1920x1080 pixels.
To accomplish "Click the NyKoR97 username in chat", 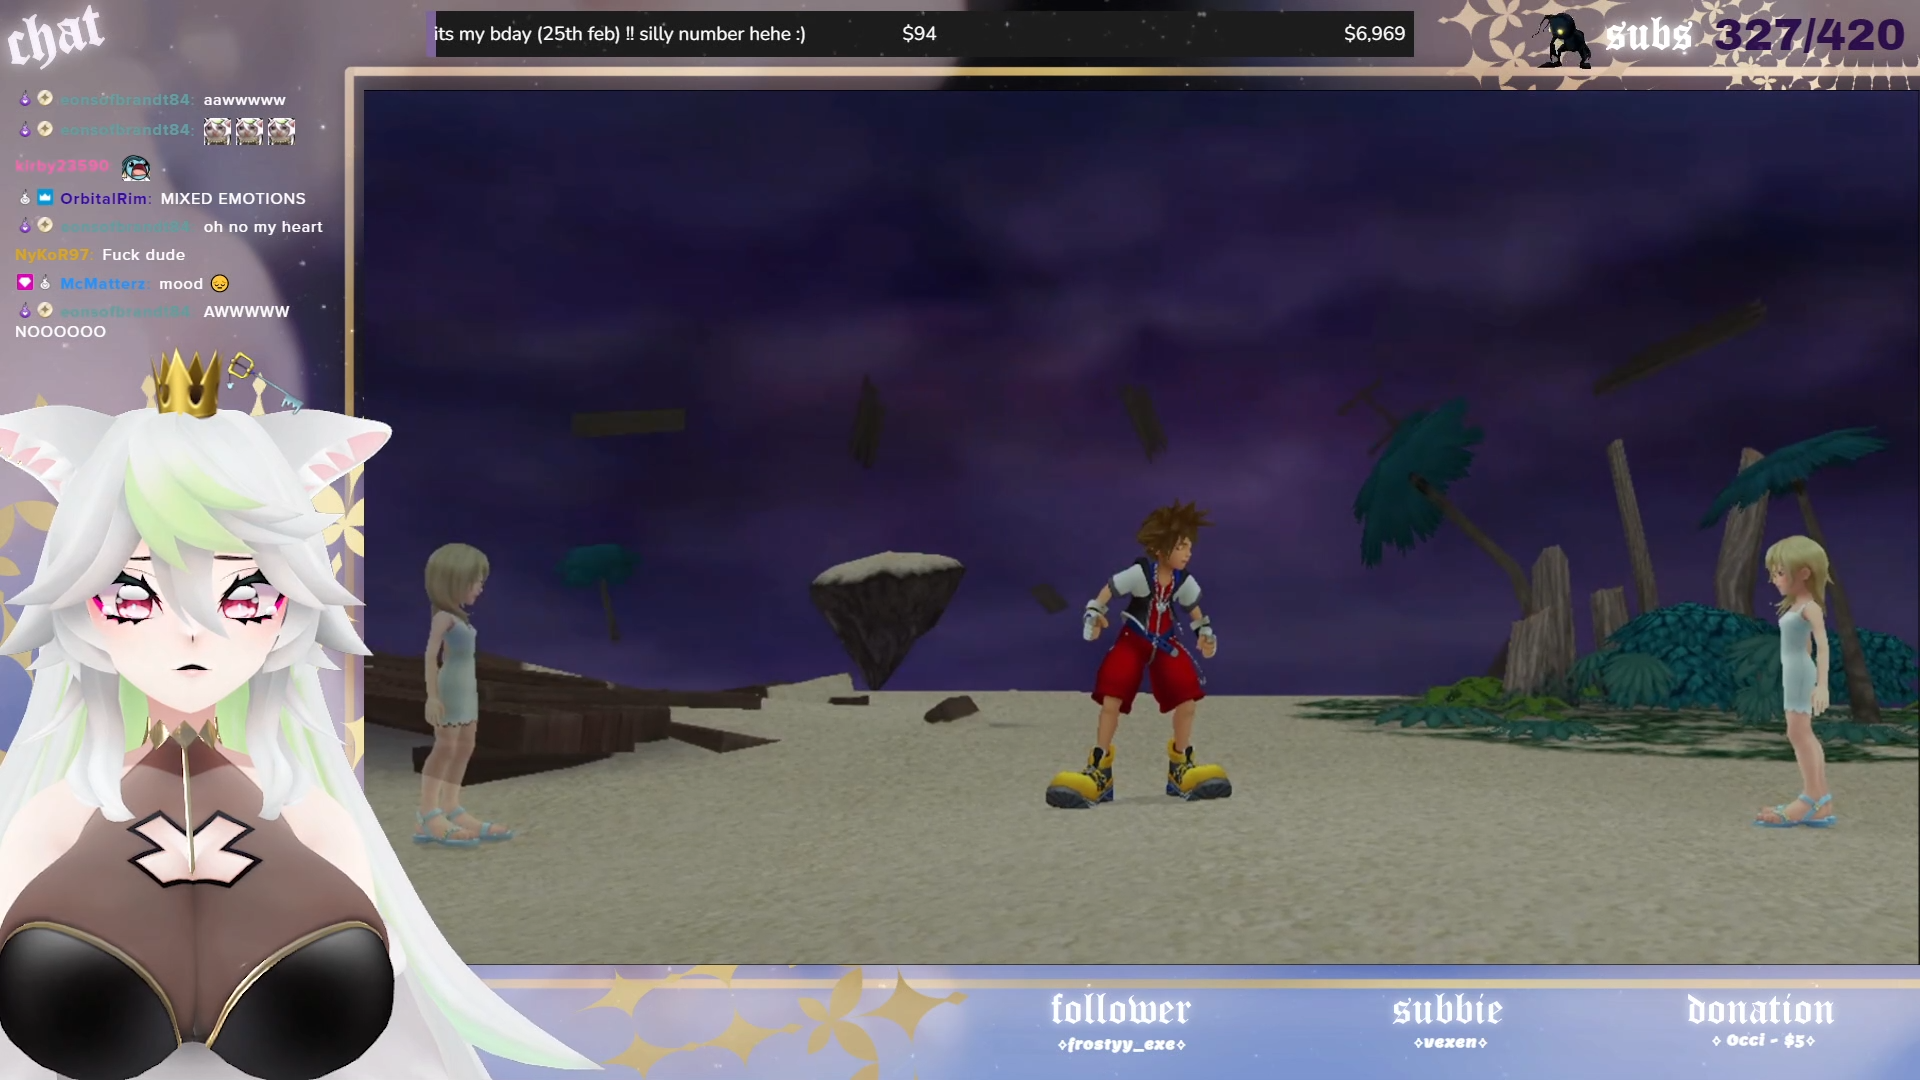I will pyautogui.click(x=52, y=255).
